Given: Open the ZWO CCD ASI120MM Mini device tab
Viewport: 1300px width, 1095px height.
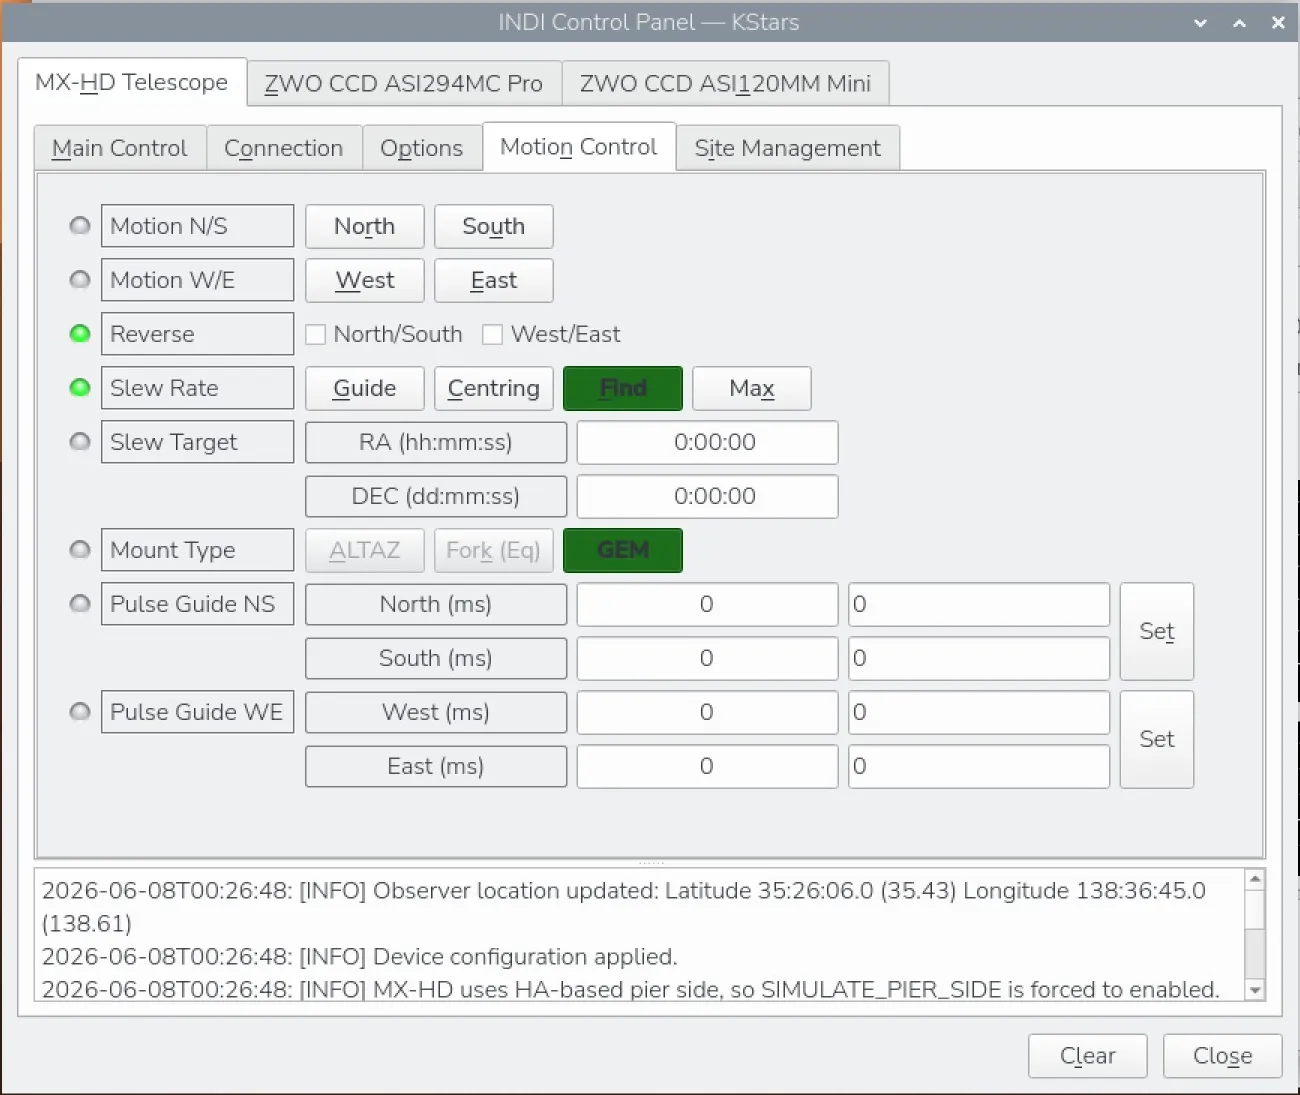Looking at the screenshot, I should 725,84.
